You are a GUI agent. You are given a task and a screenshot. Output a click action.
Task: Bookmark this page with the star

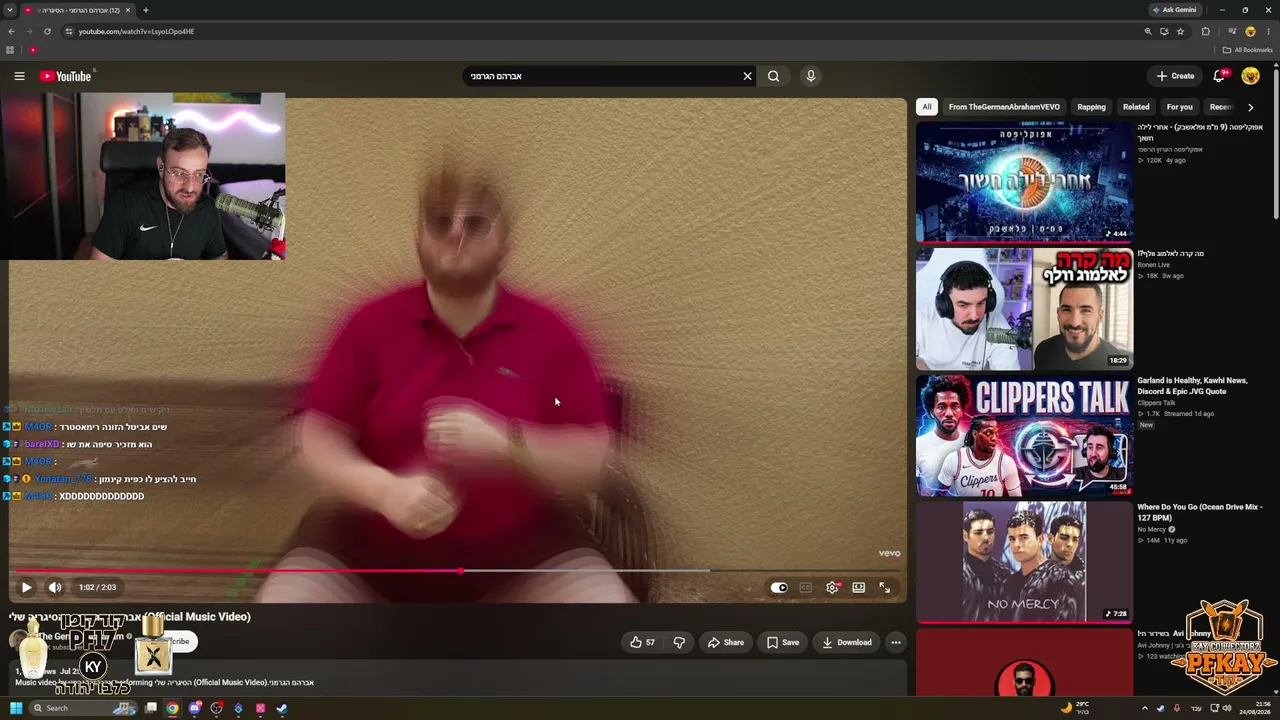coord(1180,31)
